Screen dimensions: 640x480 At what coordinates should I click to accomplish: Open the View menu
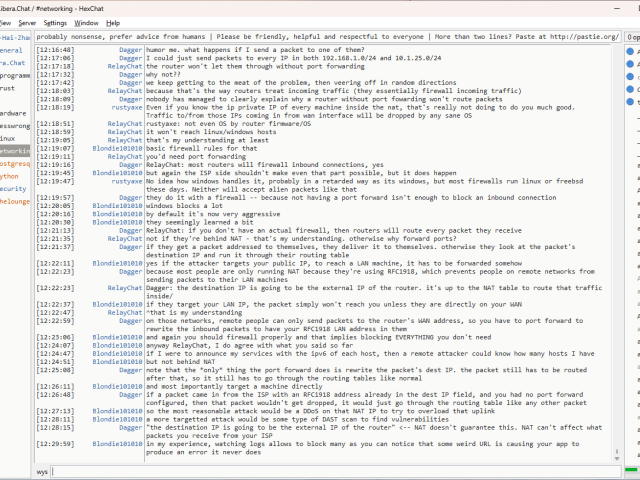3,22
